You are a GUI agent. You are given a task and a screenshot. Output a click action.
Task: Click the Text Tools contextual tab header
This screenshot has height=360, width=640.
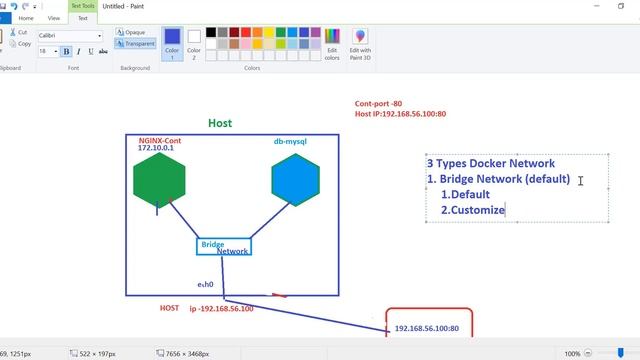tap(83, 6)
